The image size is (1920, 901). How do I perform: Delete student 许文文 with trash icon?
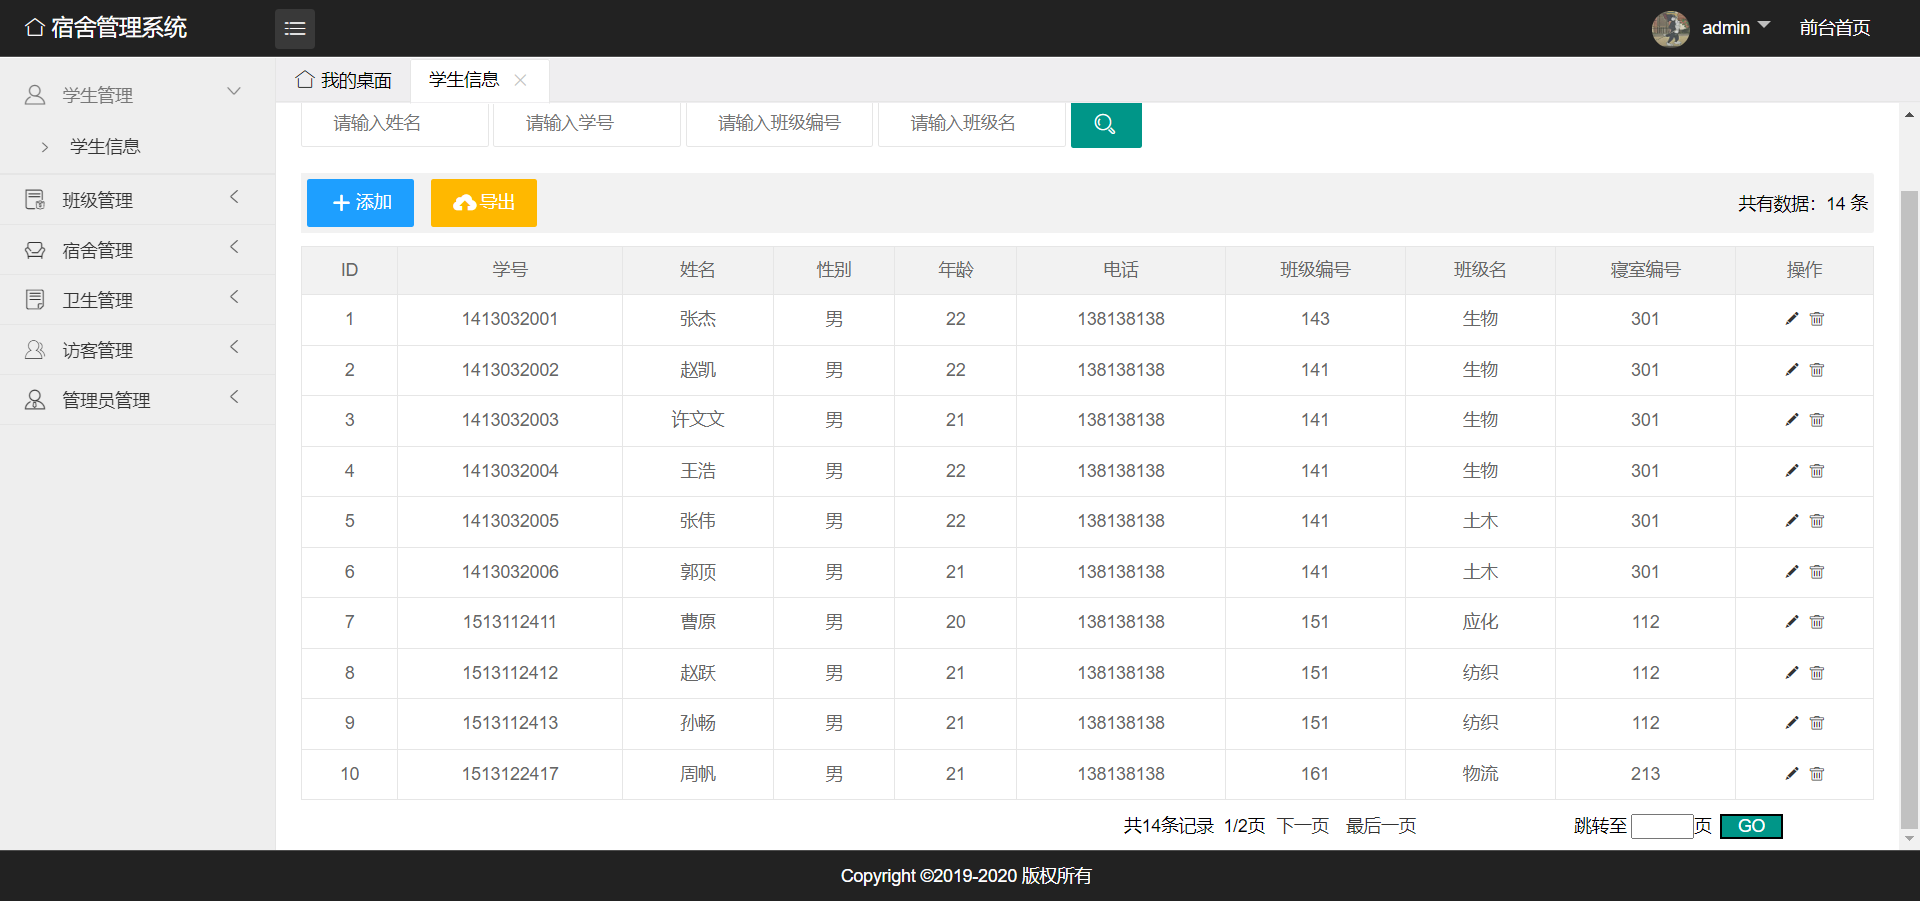pos(1817,420)
